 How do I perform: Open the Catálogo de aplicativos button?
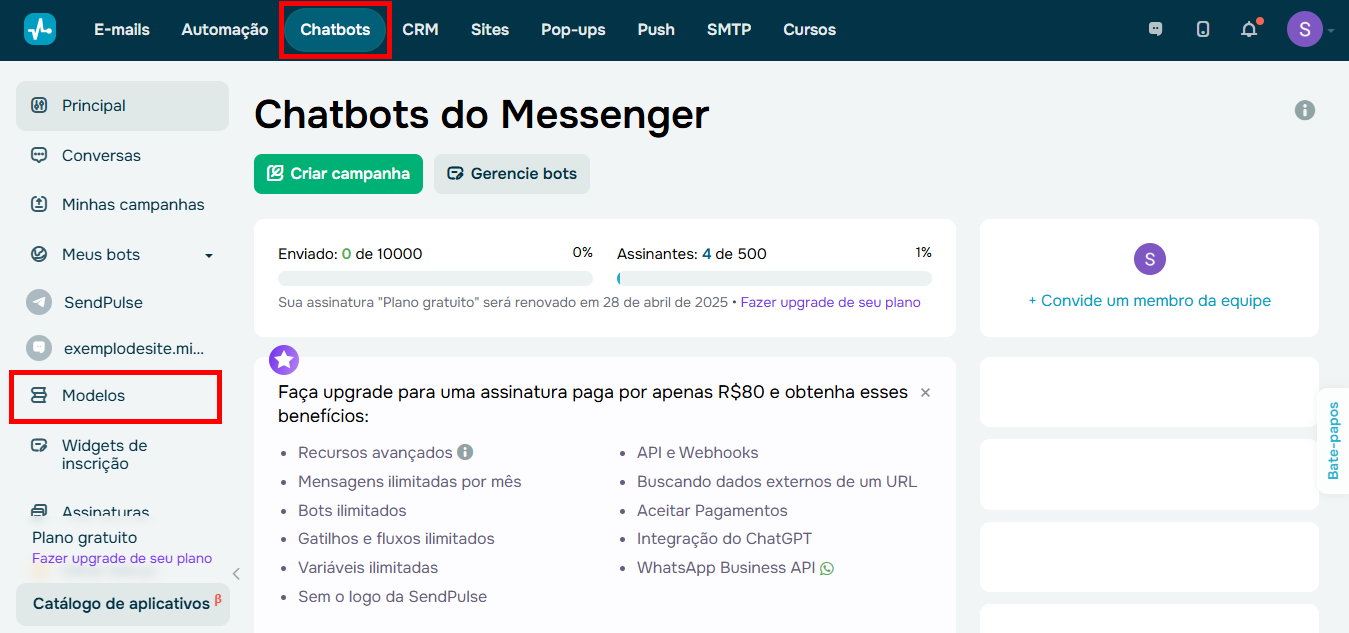click(x=123, y=604)
